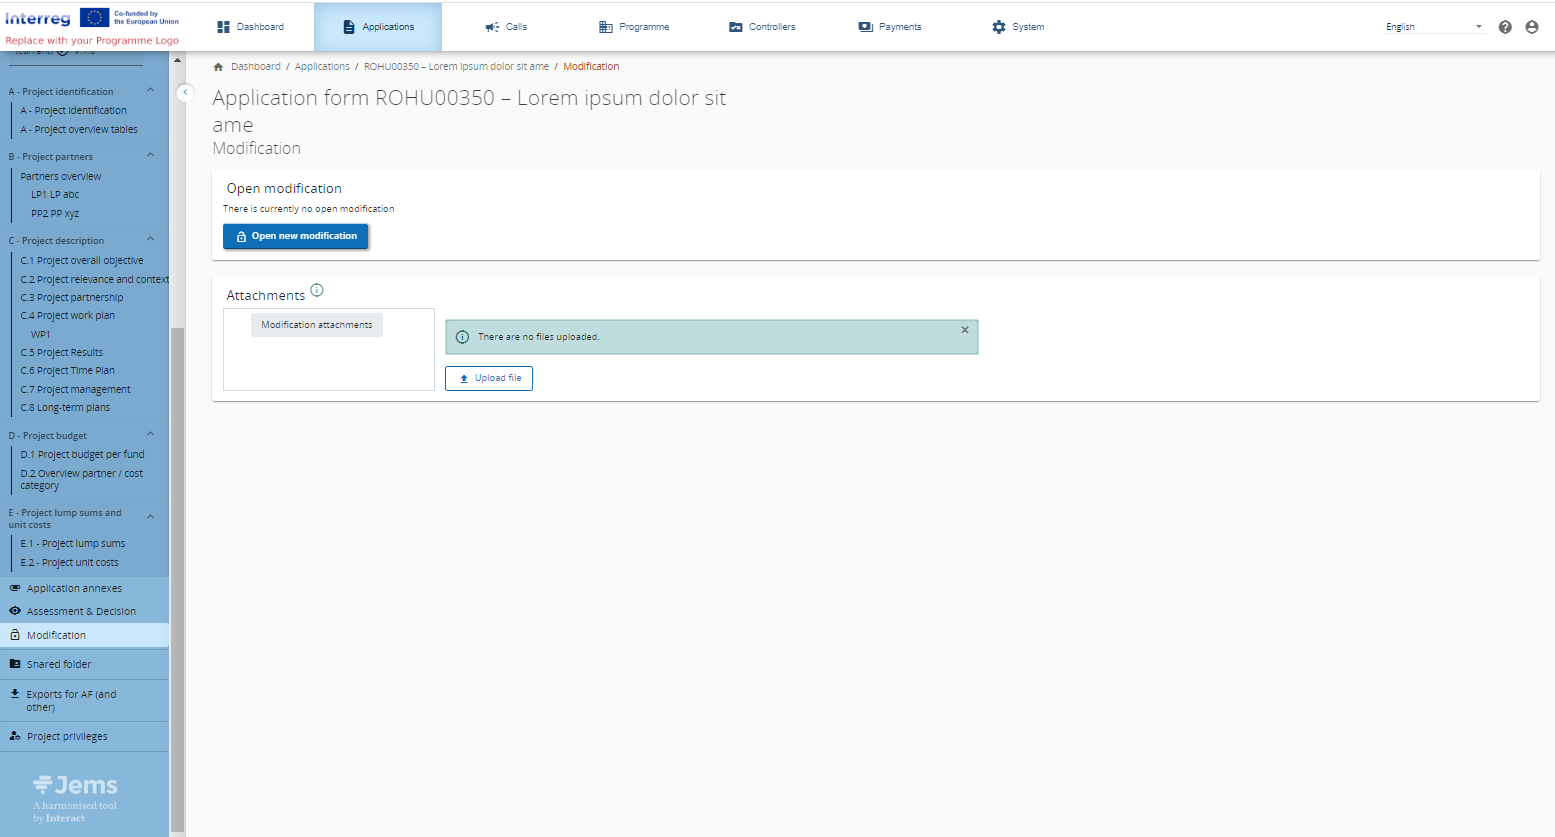Viewport: 1555px width, 837px height.
Task: Click the Upload file button
Action: point(489,378)
